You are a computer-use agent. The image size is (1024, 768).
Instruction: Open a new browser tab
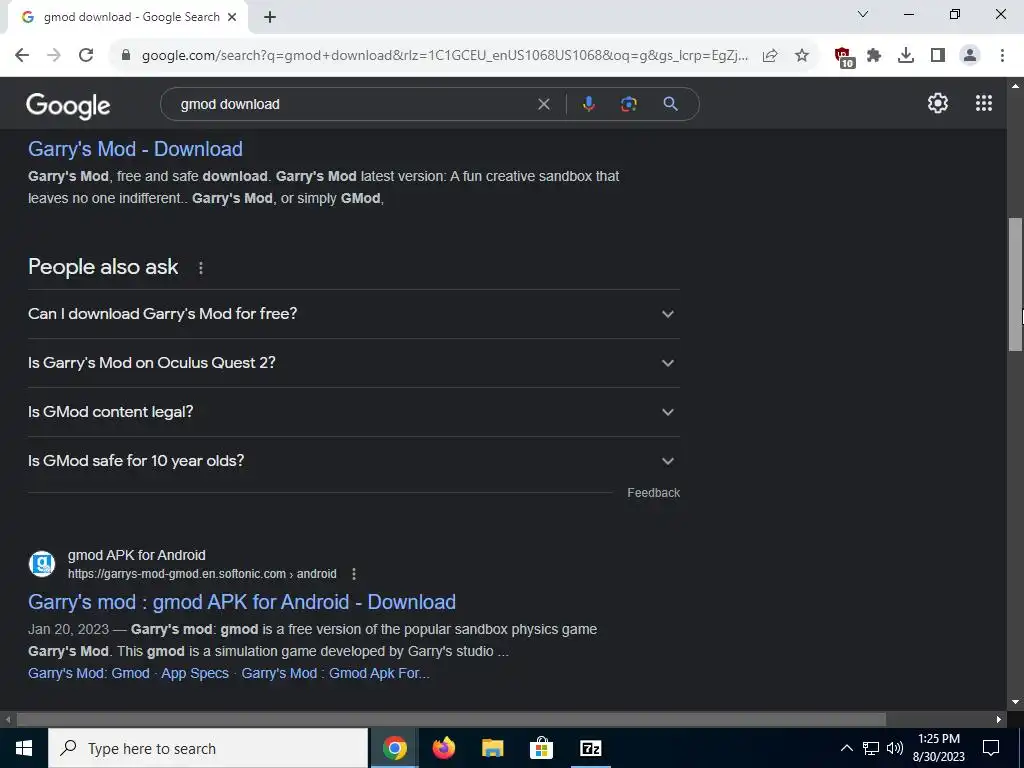[270, 17]
